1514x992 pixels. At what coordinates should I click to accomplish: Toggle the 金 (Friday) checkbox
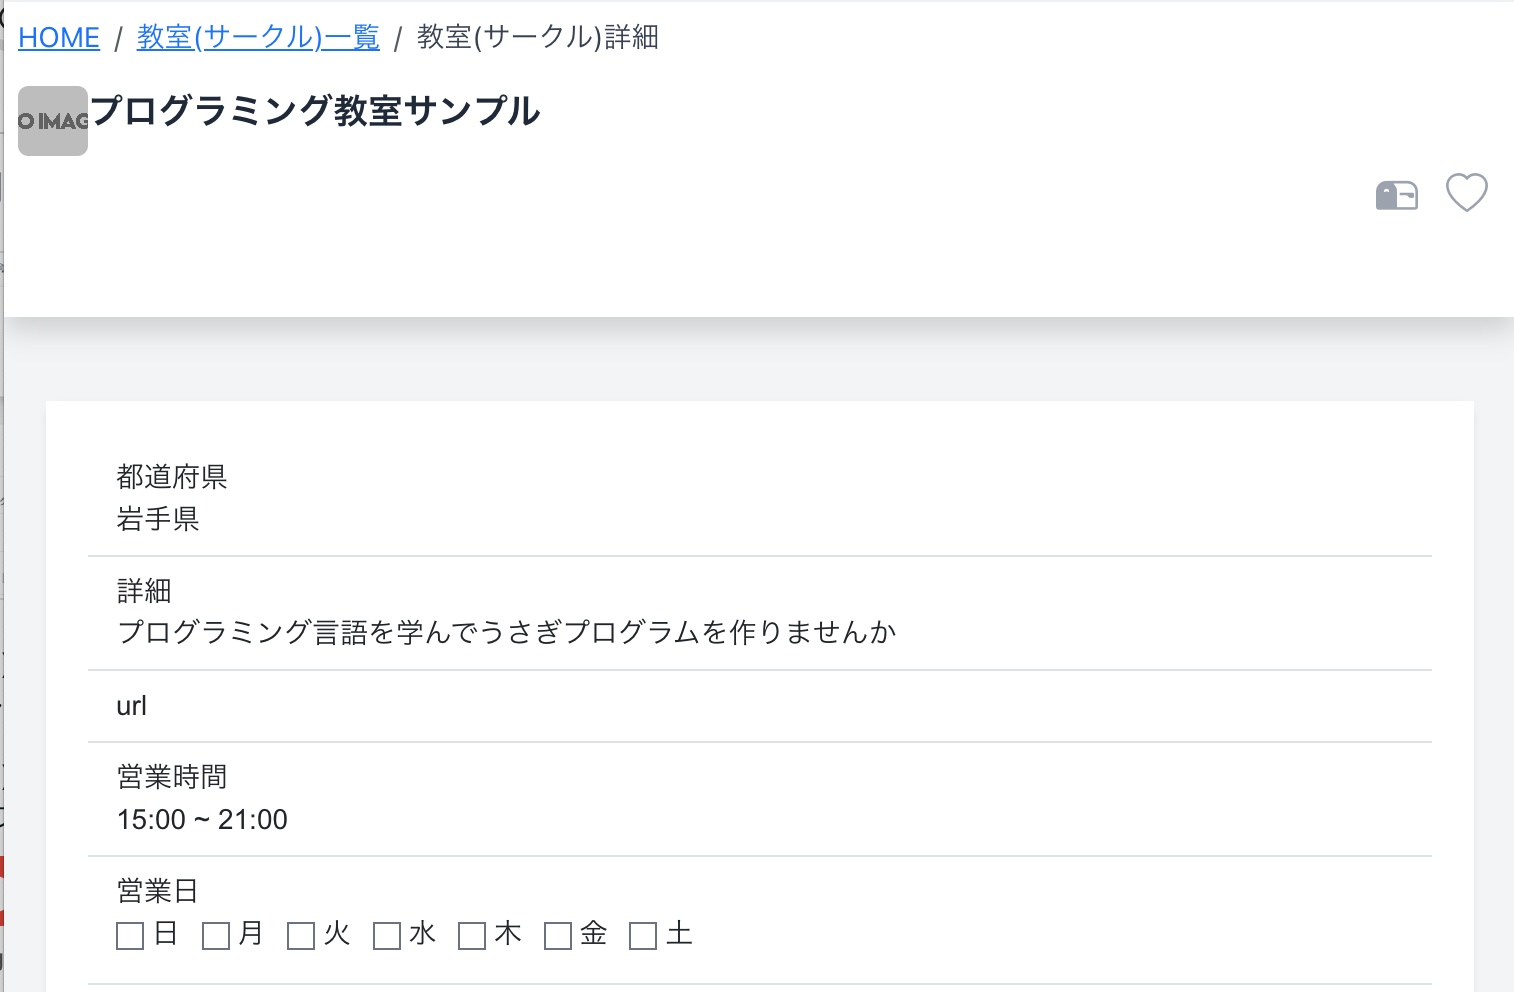(x=558, y=936)
